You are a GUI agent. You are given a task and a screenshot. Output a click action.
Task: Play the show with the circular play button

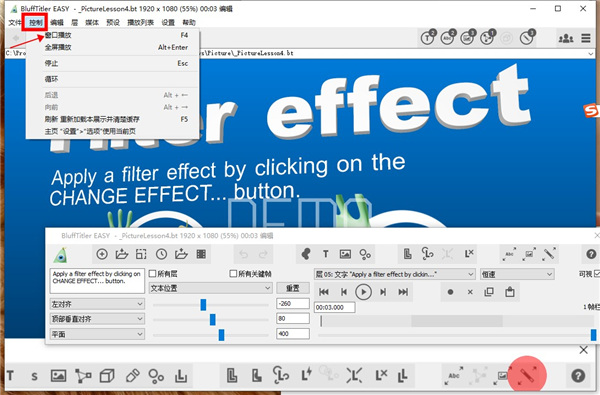(x=363, y=292)
